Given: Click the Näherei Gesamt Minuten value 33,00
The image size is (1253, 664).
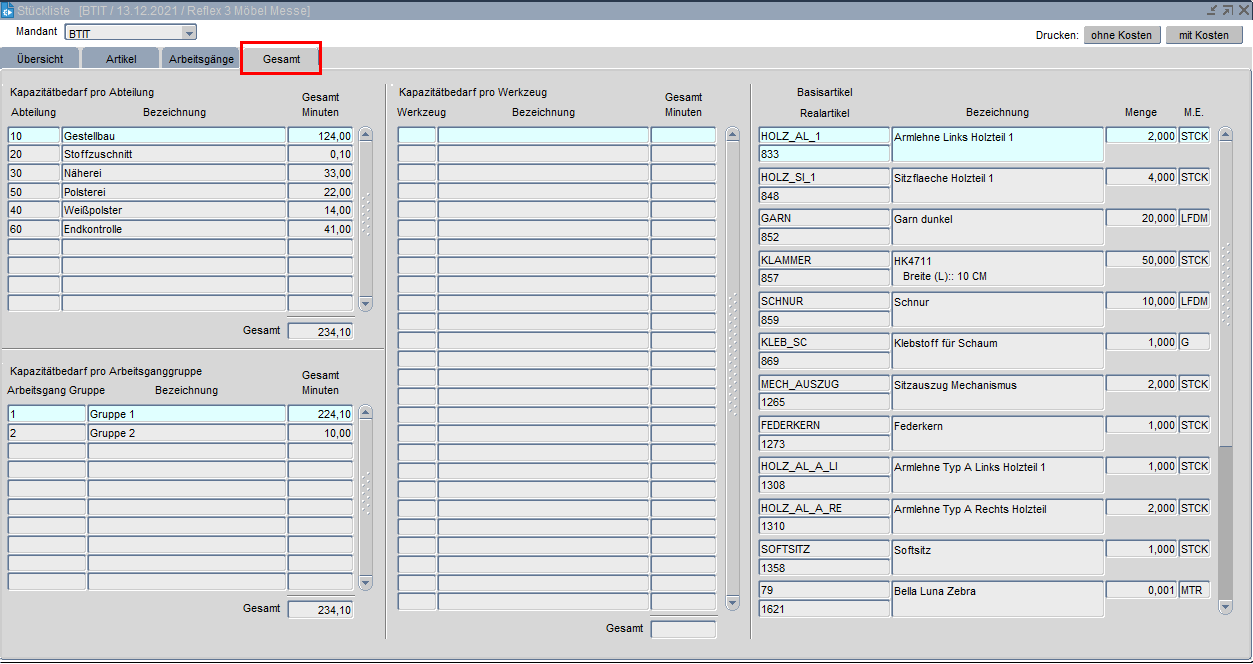Looking at the screenshot, I should pyautogui.click(x=320, y=173).
